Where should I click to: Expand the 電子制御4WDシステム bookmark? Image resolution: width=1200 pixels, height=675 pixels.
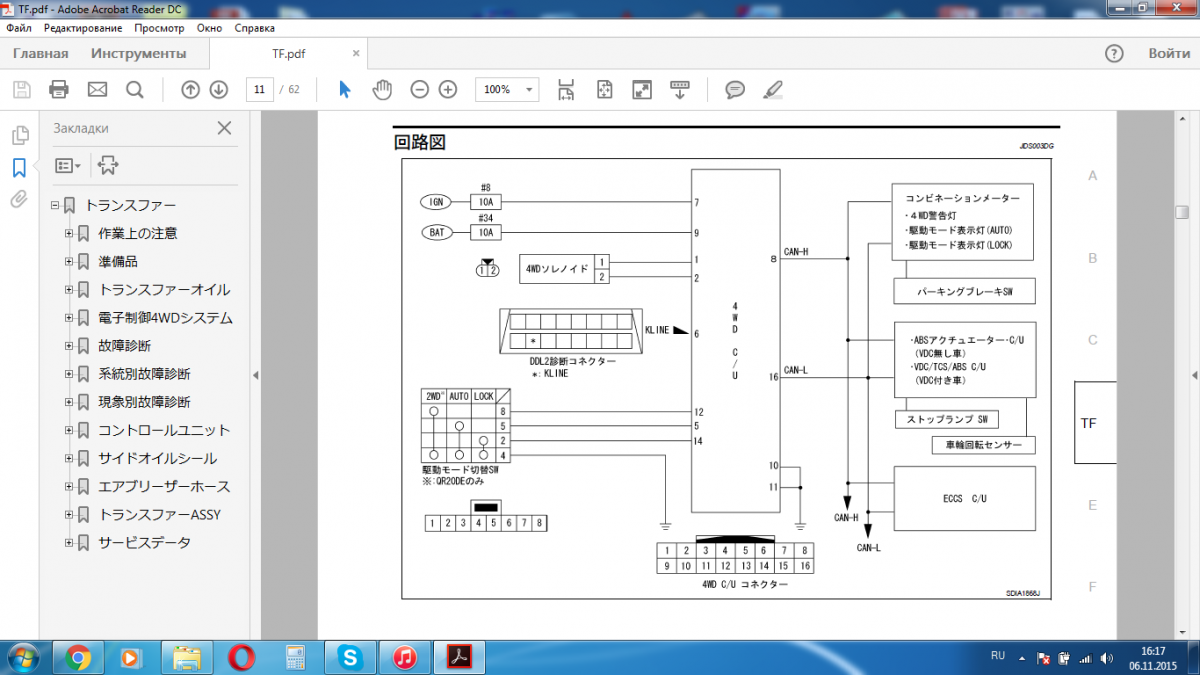pyautogui.click(x=70, y=318)
